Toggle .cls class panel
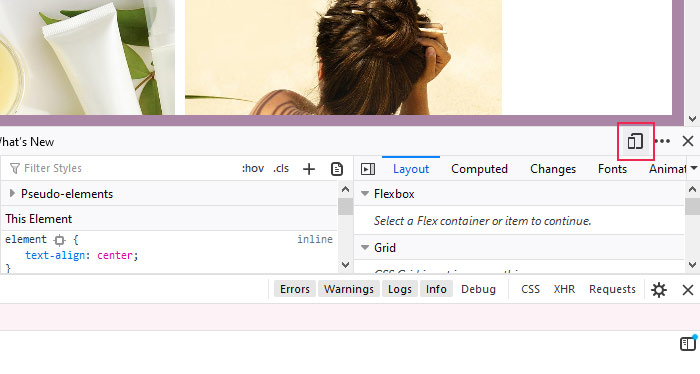 pyautogui.click(x=281, y=168)
